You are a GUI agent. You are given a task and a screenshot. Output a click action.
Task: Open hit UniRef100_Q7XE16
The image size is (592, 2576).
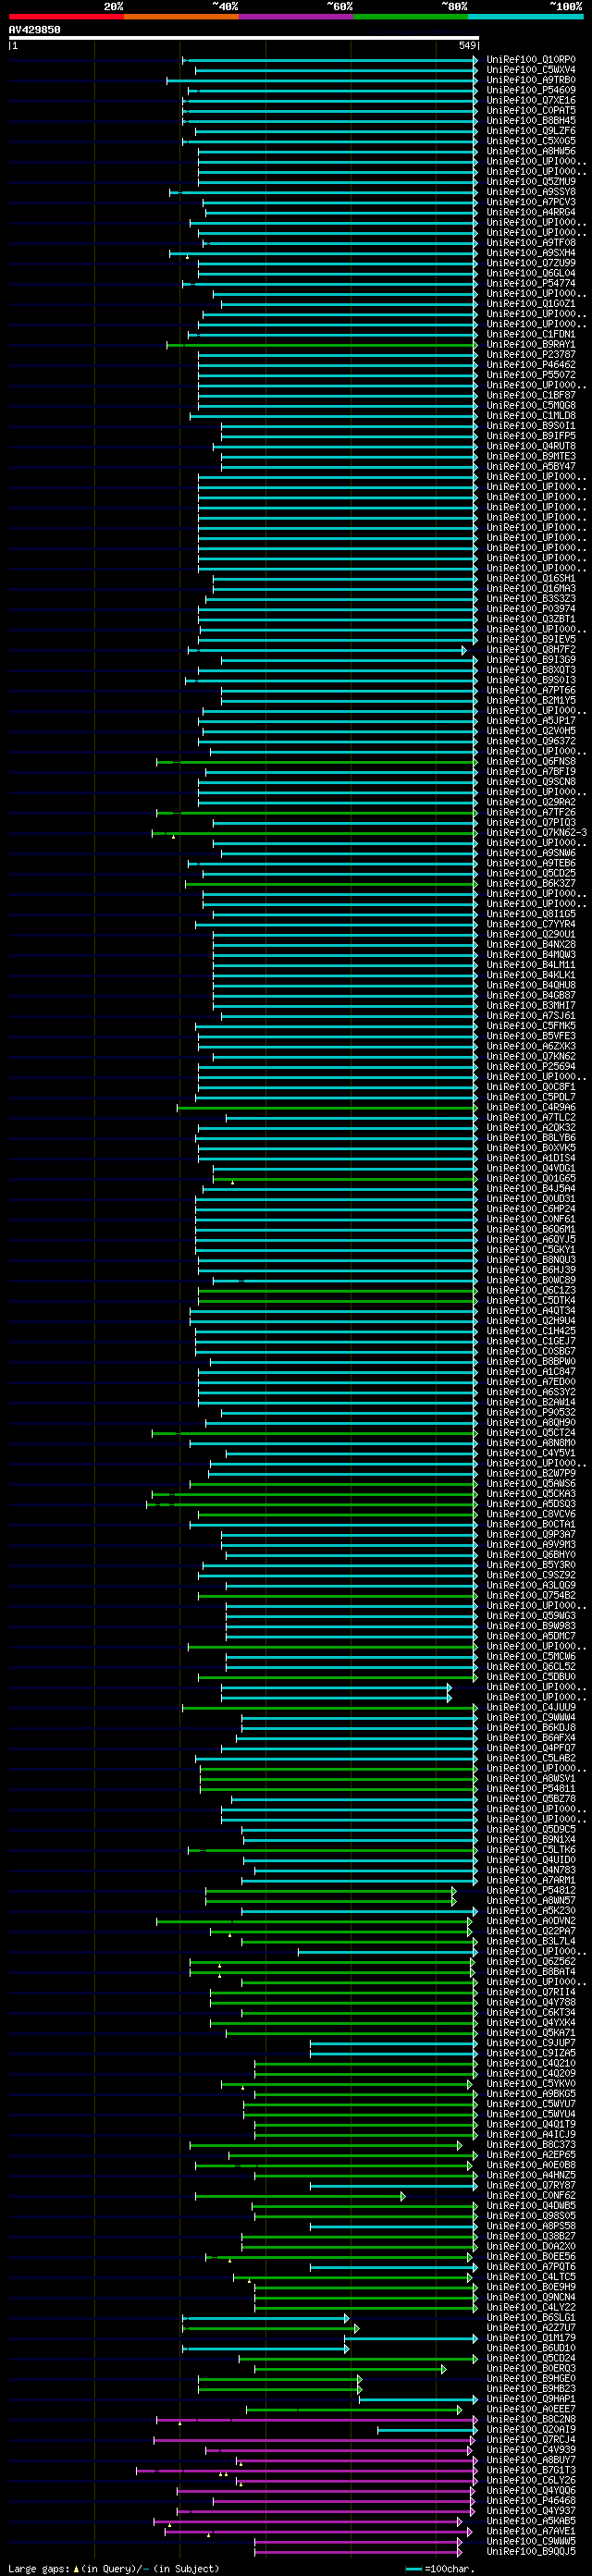[x=531, y=101]
